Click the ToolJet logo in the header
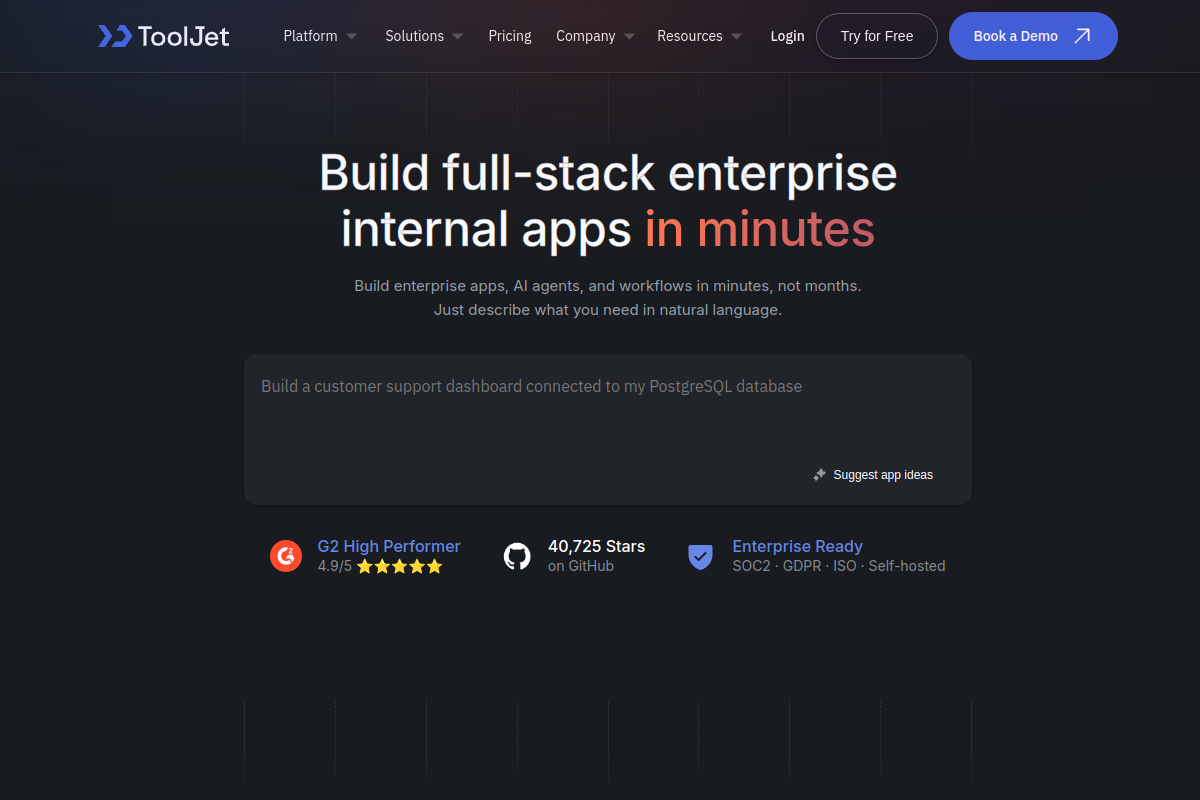This screenshot has height=800, width=1200. point(164,36)
